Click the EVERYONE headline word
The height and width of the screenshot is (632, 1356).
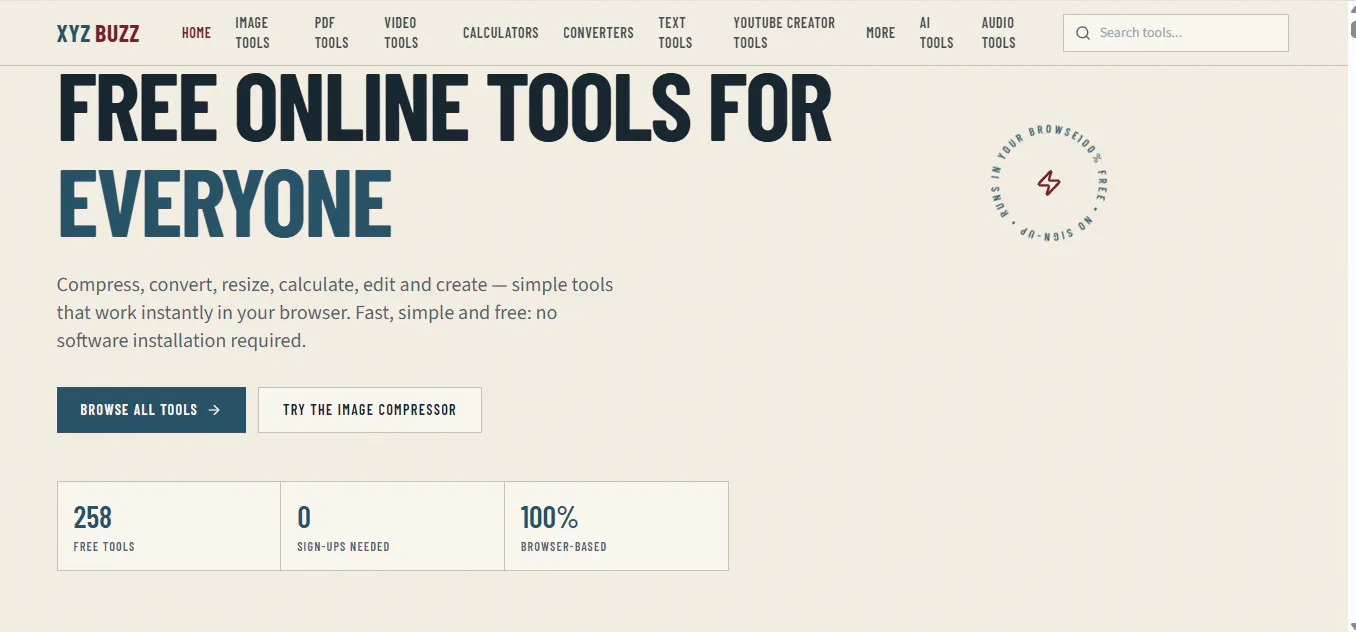tap(225, 204)
